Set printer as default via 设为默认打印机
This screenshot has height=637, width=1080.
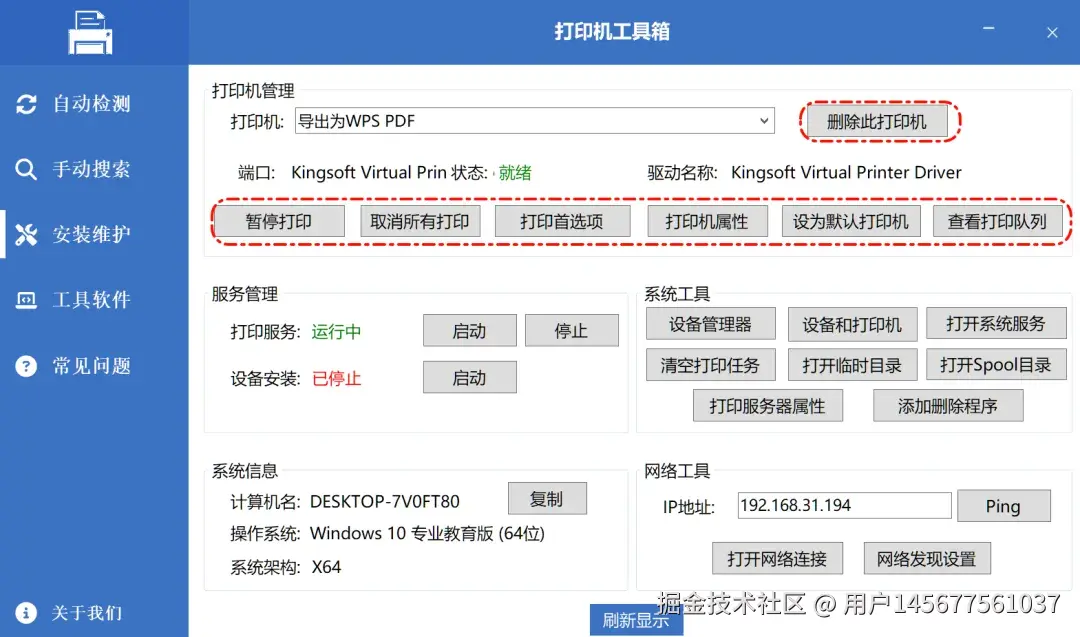pos(851,221)
